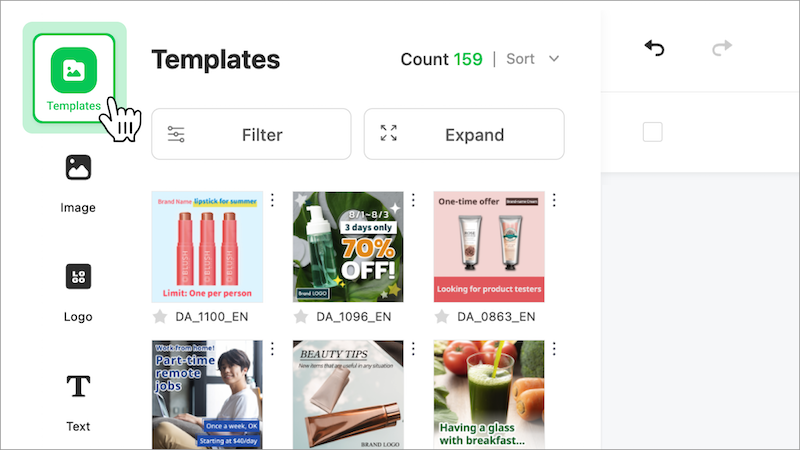Screen dimensions: 800x450
Task: Select the lipstick for summer template thumbnail
Action: pyautogui.click(x=207, y=247)
